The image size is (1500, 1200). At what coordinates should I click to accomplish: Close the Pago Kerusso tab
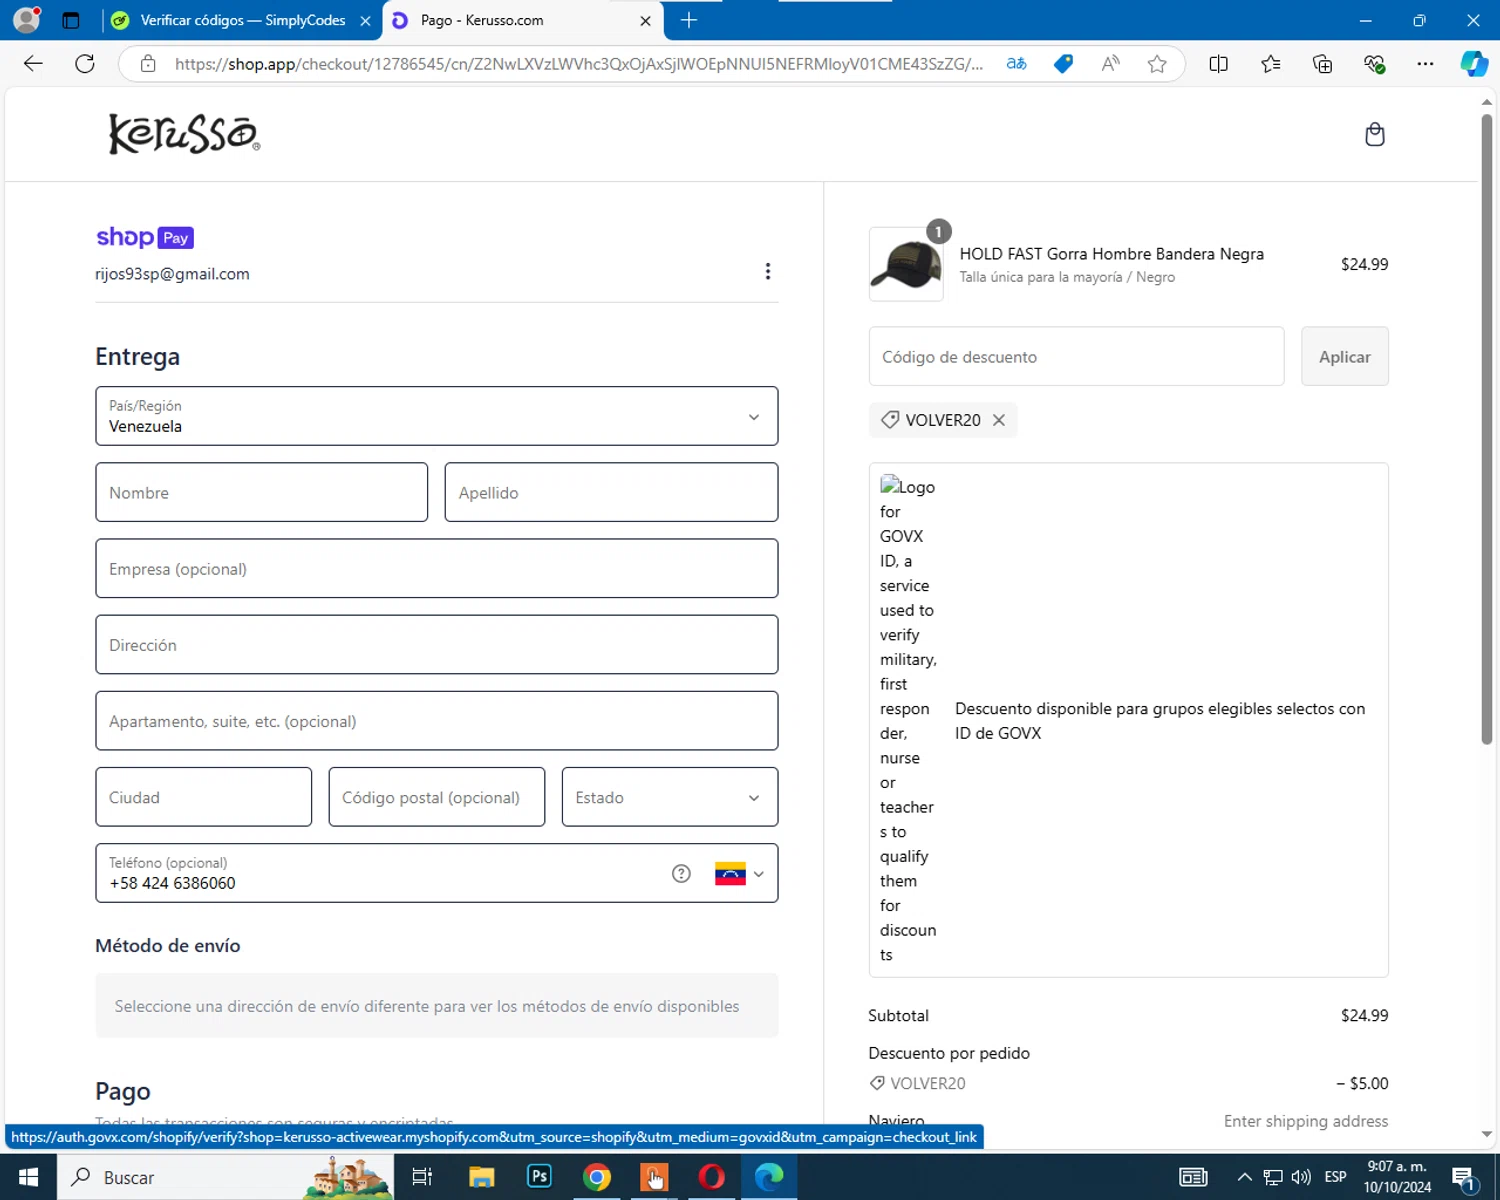[645, 20]
